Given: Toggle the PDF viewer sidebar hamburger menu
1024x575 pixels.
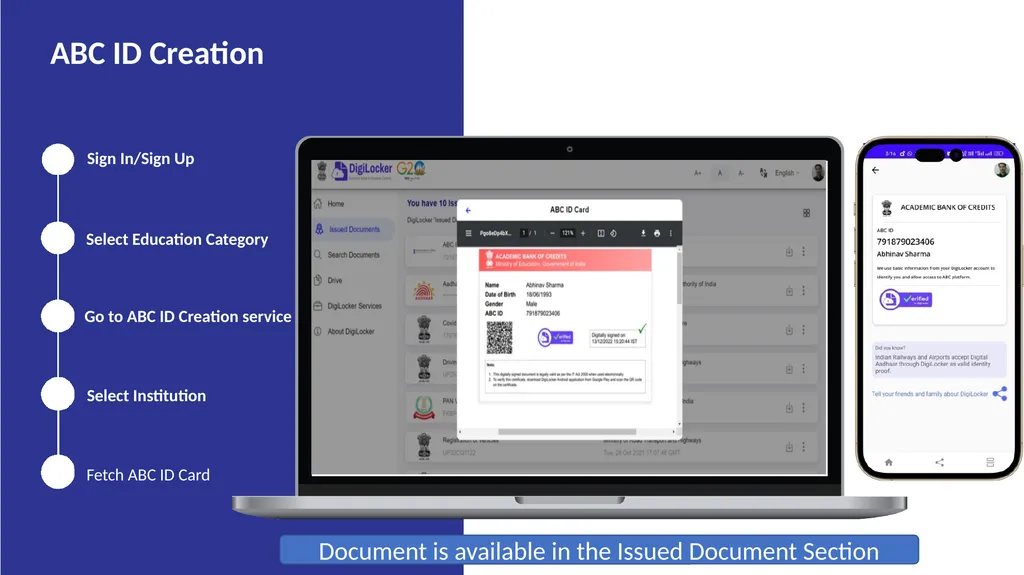Looking at the screenshot, I should [468, 233].
